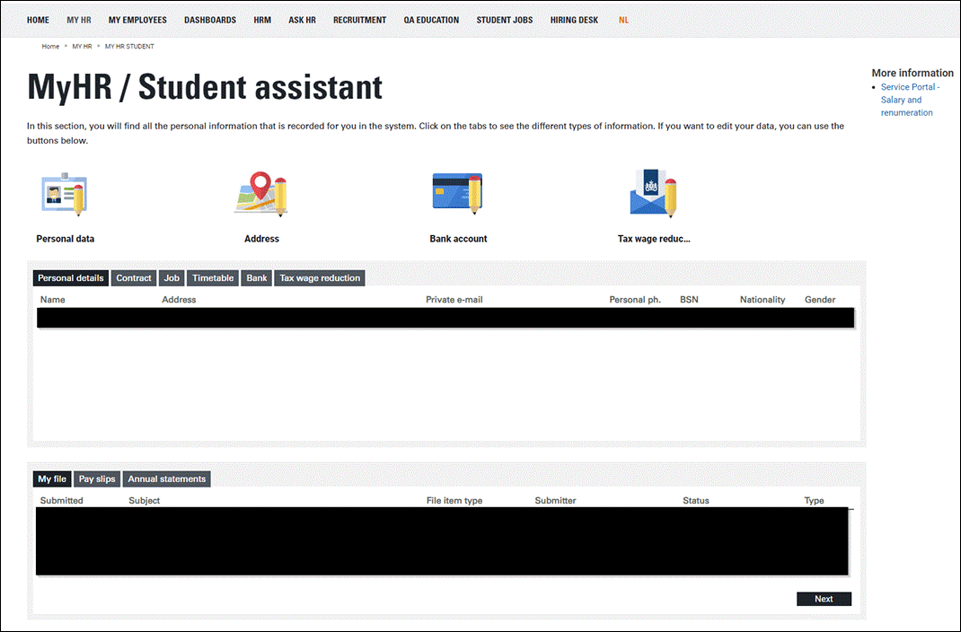Select HRM in the top menu
Viewport: 961px width, 632px height.
click(x=262, y=20)
